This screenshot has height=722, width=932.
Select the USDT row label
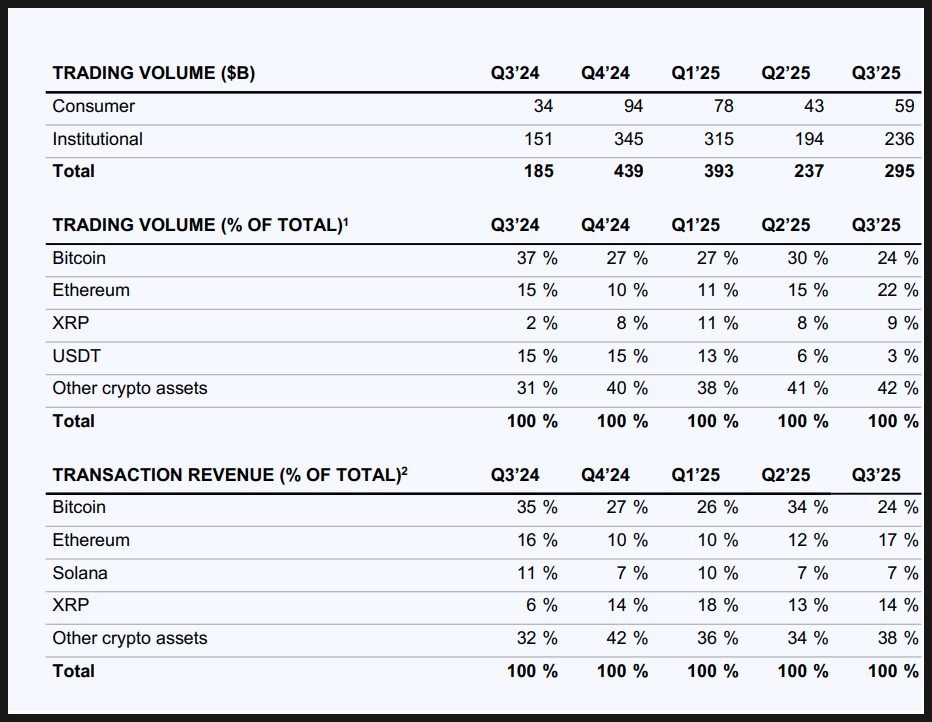(x=76, y=356)
